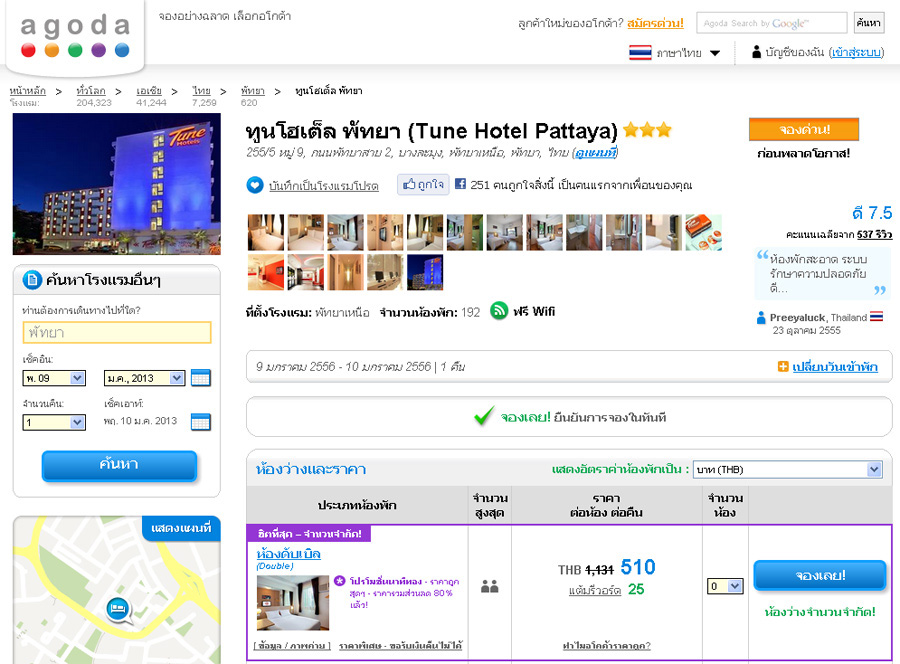900x664 pixels.
Task: Click the 7.5 rating score
Action: point(880,213)
